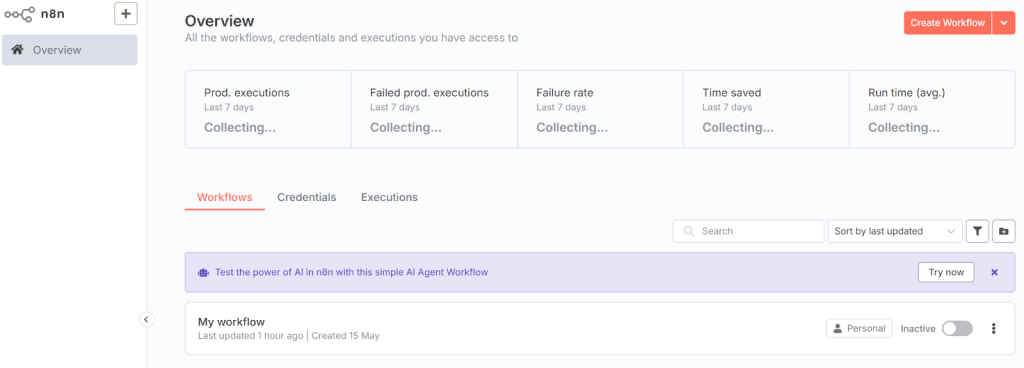Switch to the Credentials tab
Viewport: 1024px width, 368px height.
pos(306,197)
